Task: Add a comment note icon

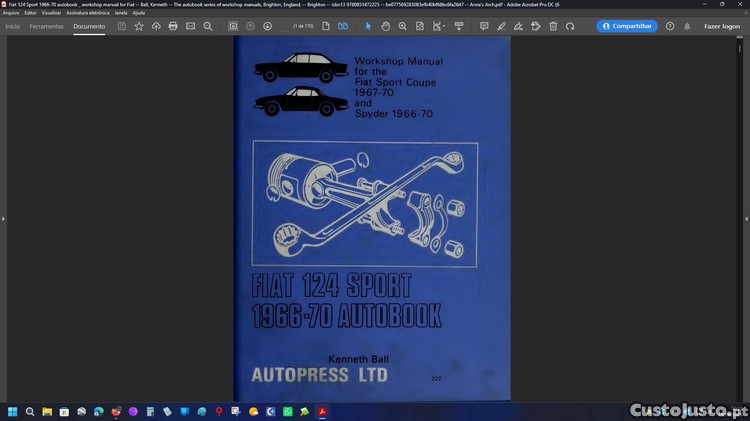Action: [484, 26]
